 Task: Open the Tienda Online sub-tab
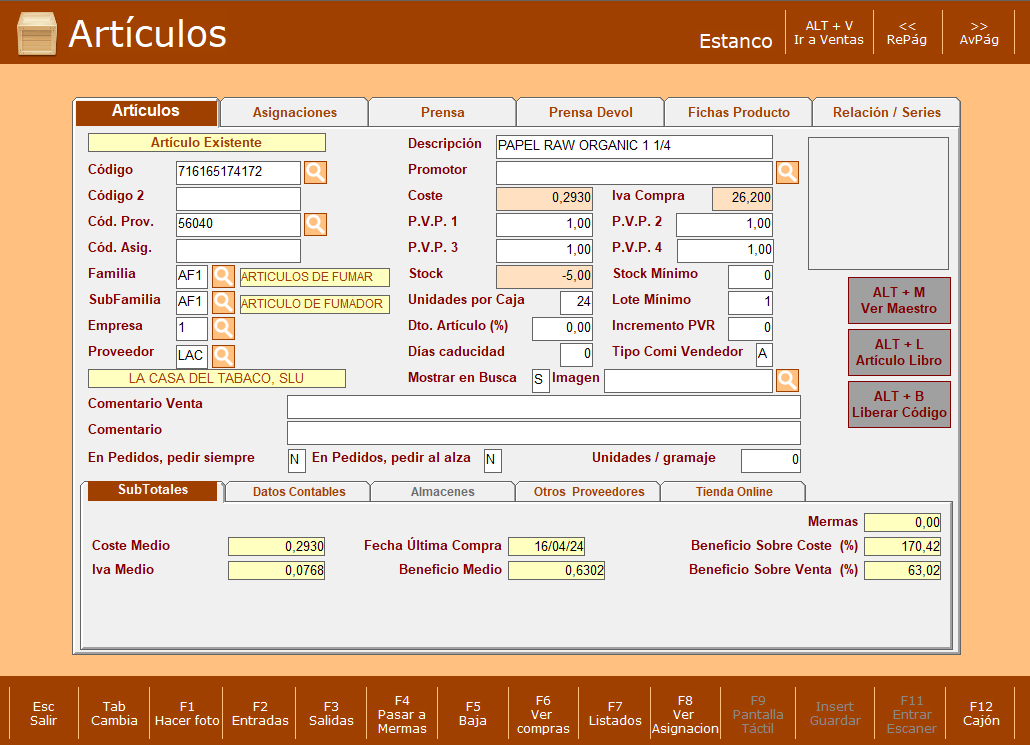tap(734, 491)
